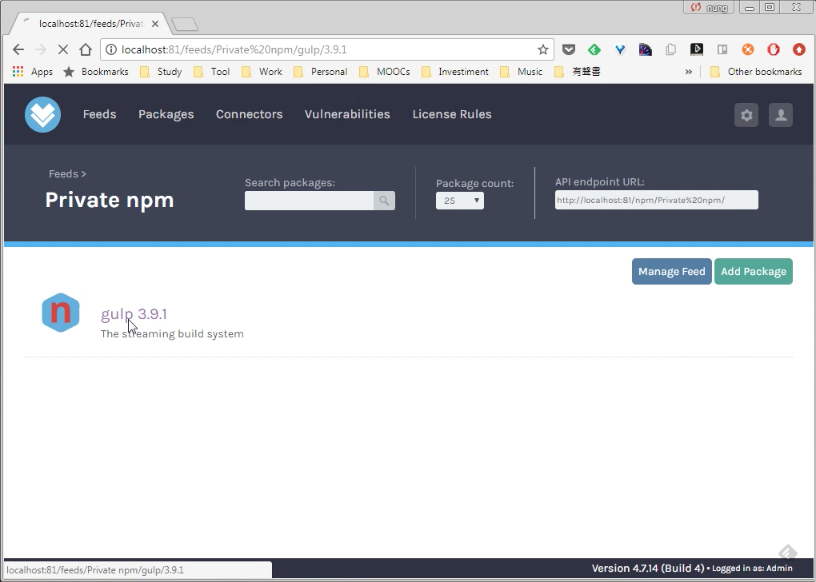
Task: Click the Opera-style red O extension icon
Action: (773, 49)
